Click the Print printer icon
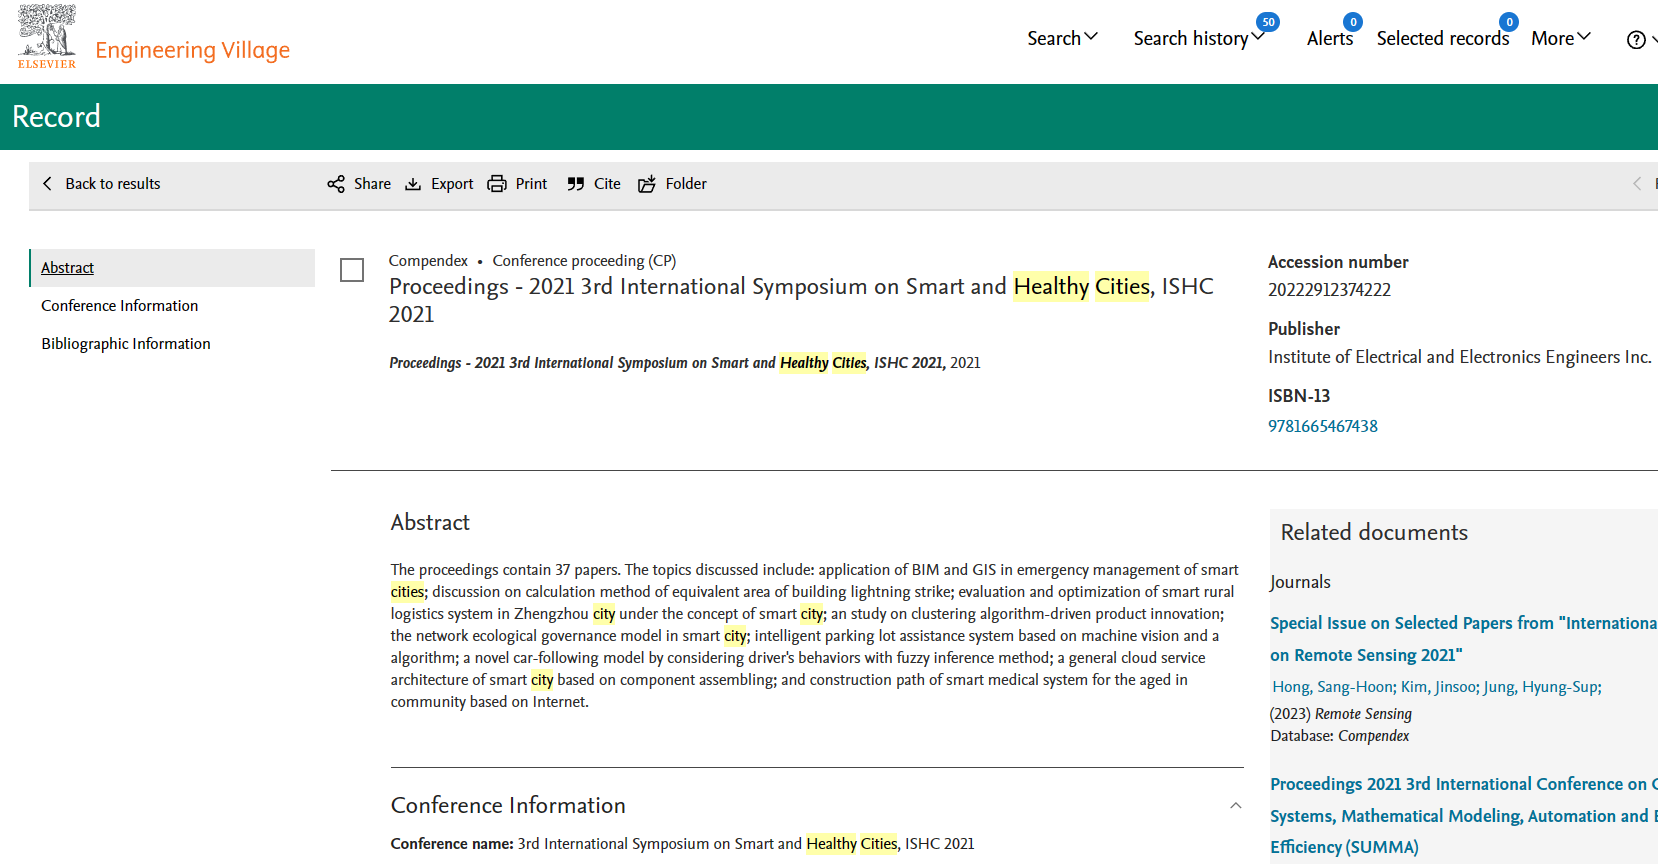Image resolution: width=1658 pixels, height=864 pixels. (497, 184)
